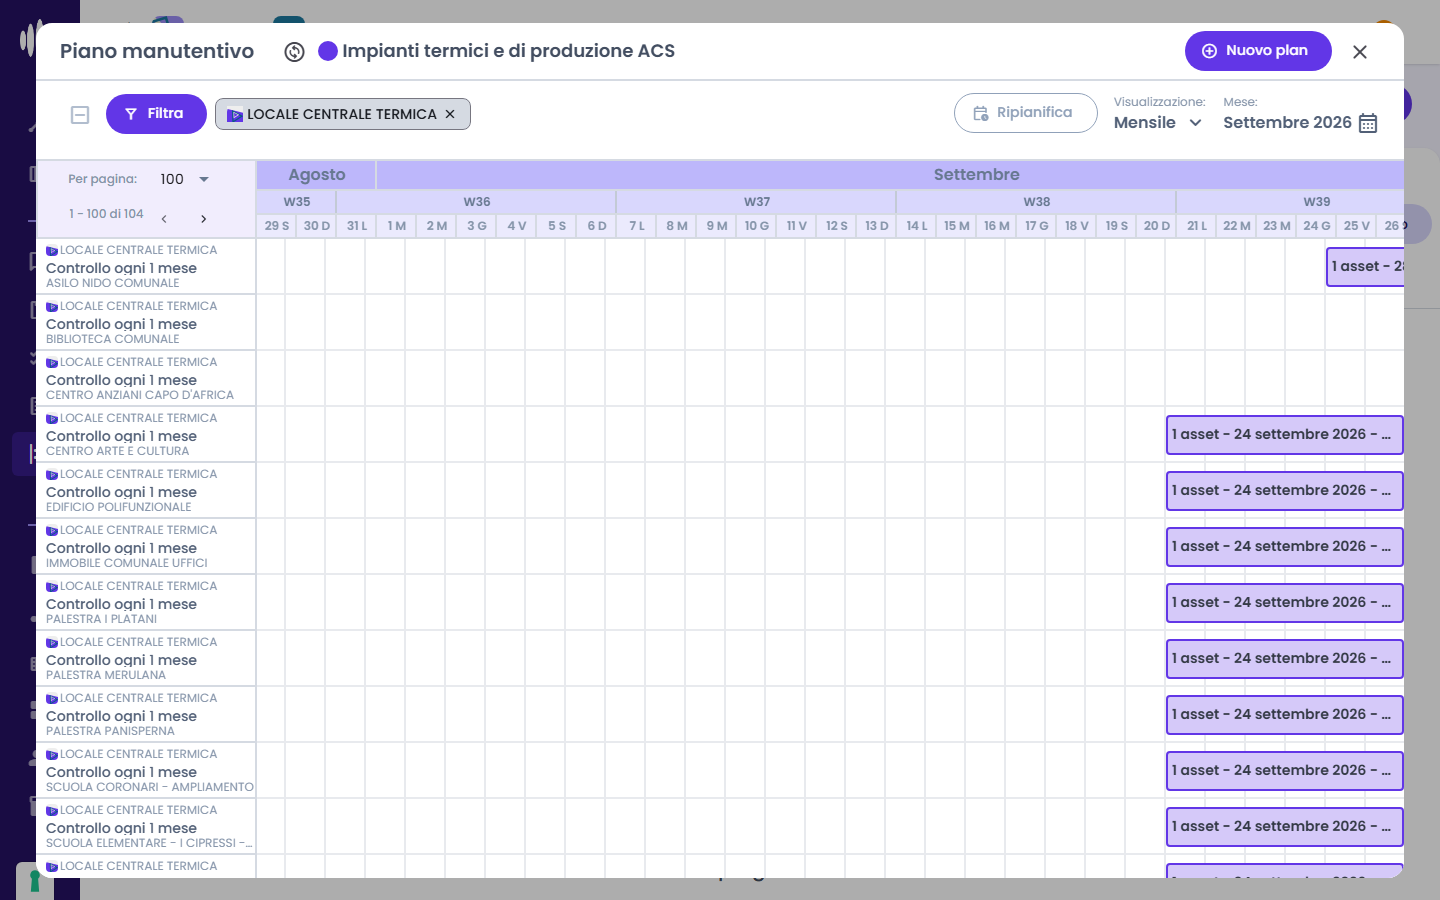Click the Settembre 2026 month field
The width and height of the screenshot is (1440, 900).
(1287, 122)
